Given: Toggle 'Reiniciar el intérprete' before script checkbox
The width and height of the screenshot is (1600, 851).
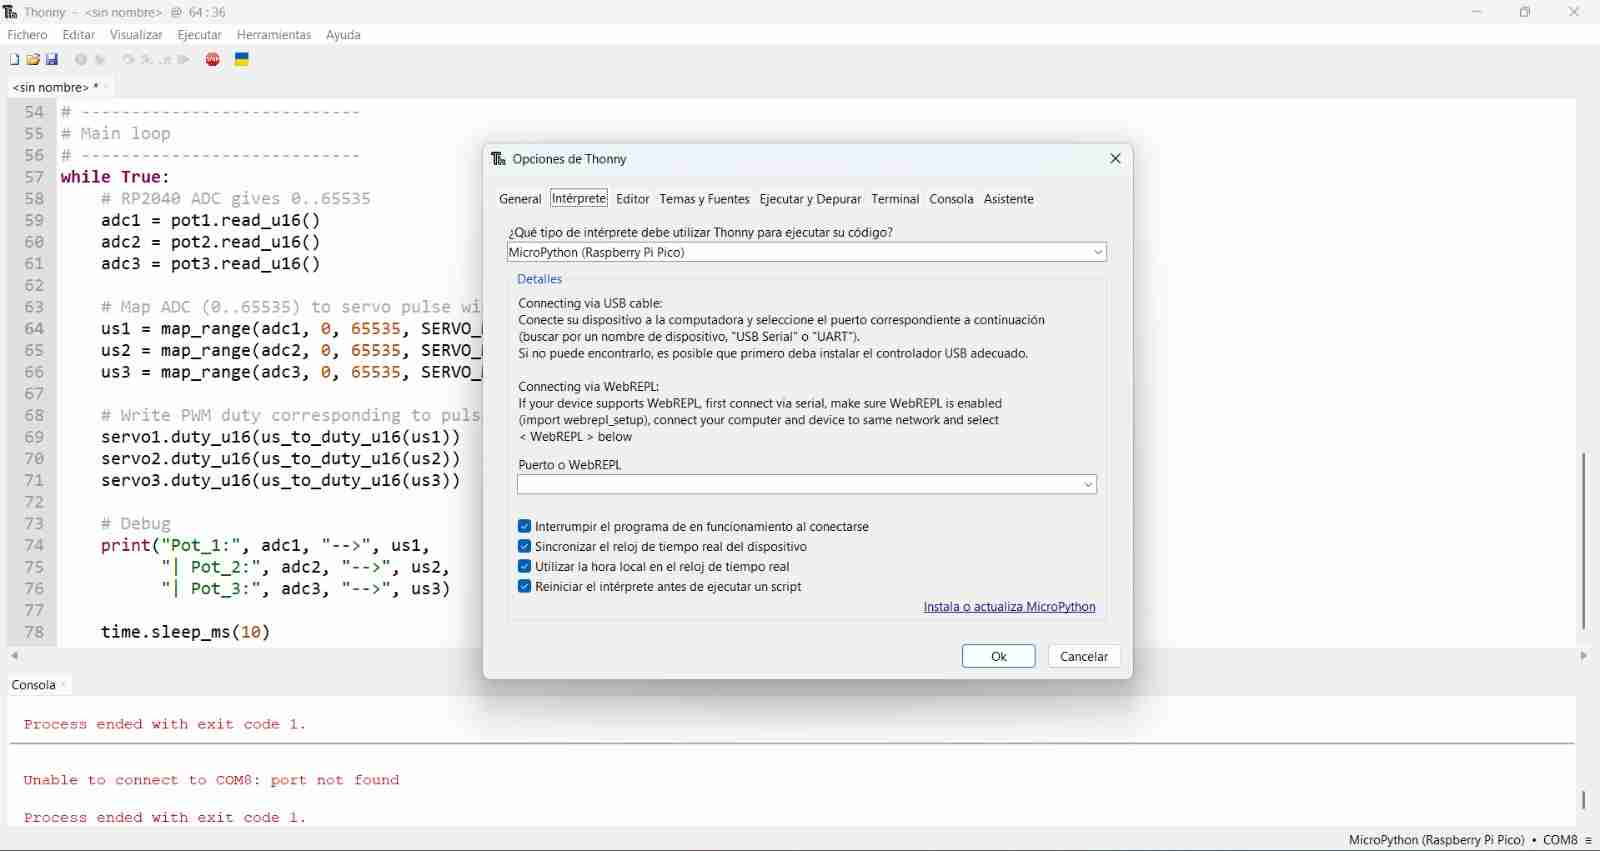Looking at the screenshot, I should (524, 587).
